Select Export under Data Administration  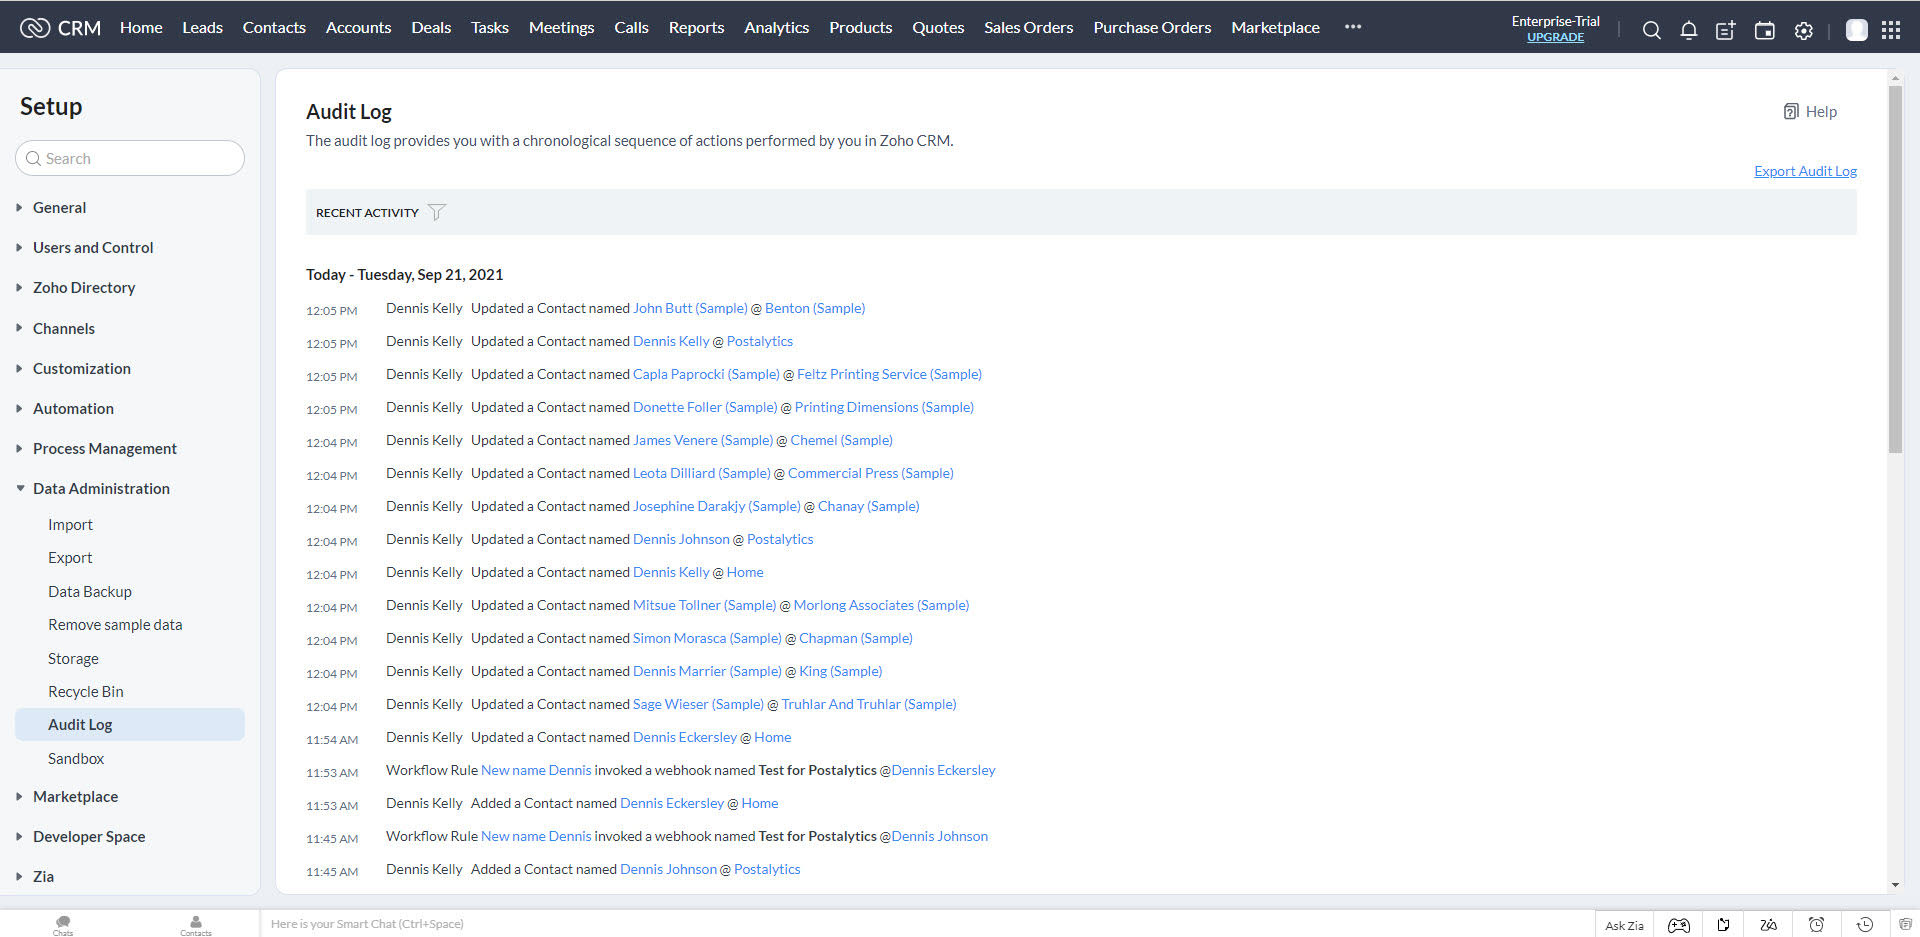click(70, 557)
